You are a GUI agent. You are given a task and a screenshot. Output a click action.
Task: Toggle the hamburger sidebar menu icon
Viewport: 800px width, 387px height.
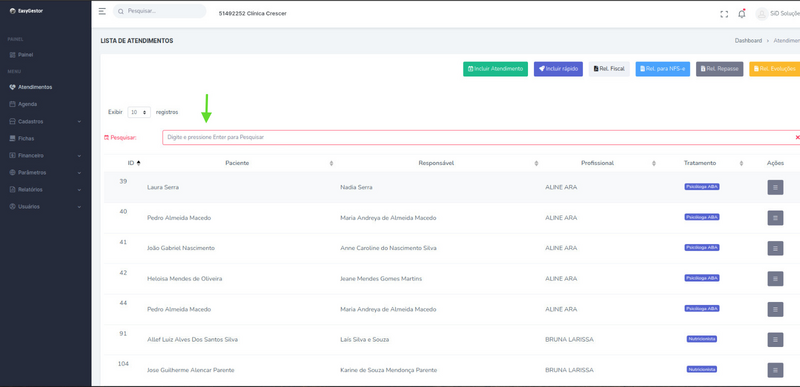102,11
